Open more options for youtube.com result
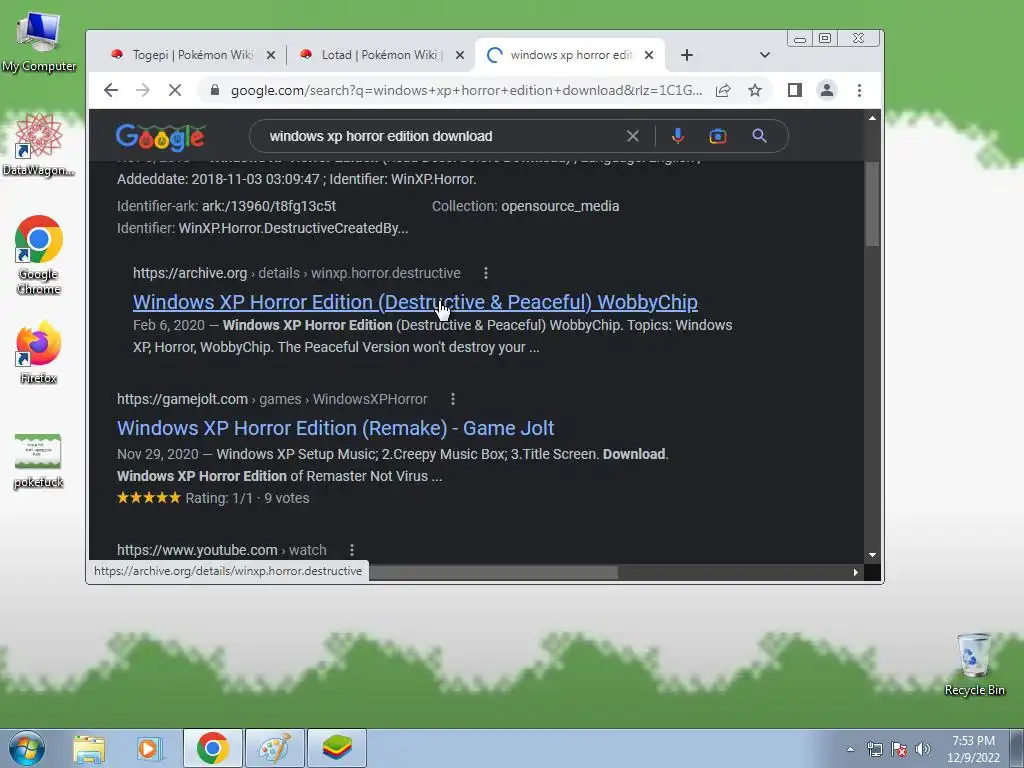The width and height of the screenshot is (1024, 768). pyautogui.click(x=351, y=550)
